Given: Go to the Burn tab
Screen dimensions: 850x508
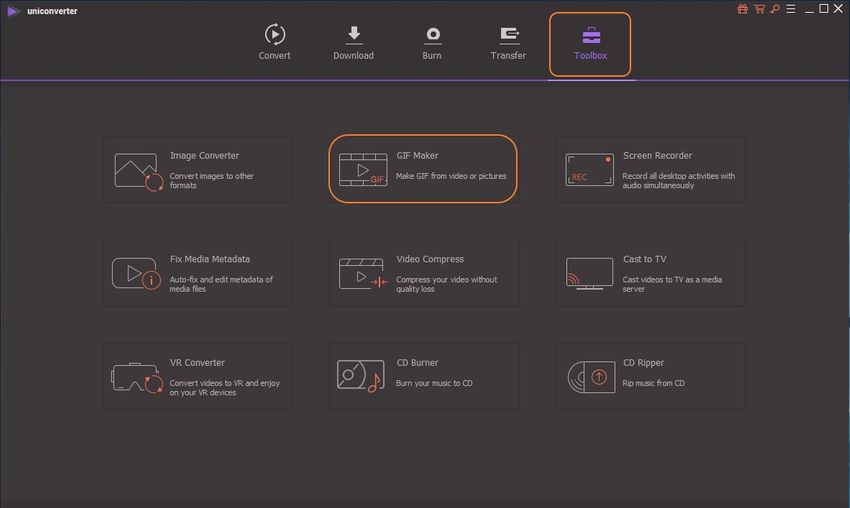Looking at the screenshot, I should tap(432, 43).
